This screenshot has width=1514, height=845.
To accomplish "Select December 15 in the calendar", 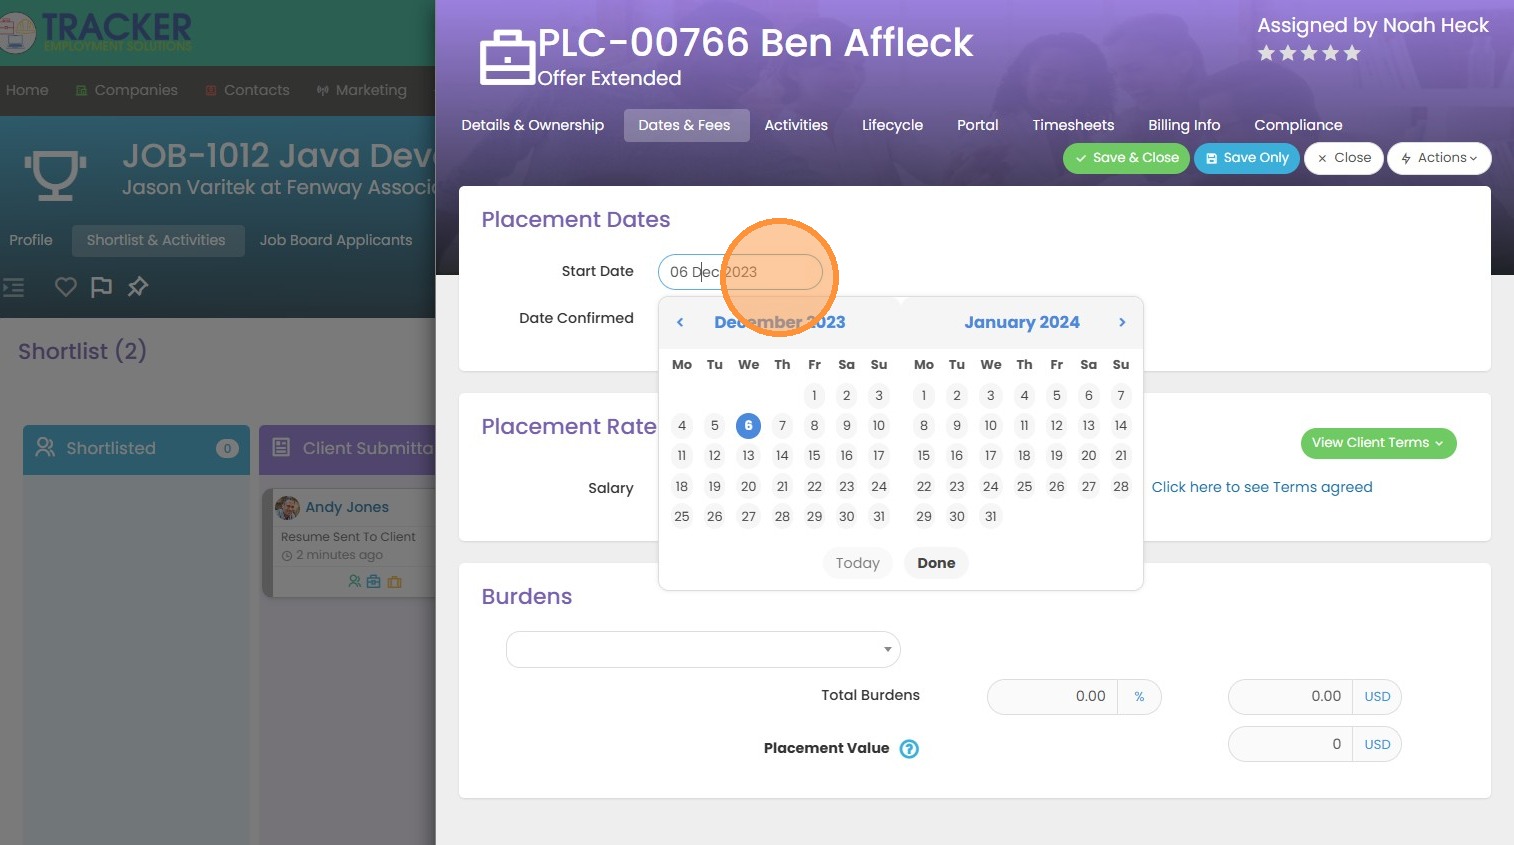I will pyautogui.click(x=814, y=456).
